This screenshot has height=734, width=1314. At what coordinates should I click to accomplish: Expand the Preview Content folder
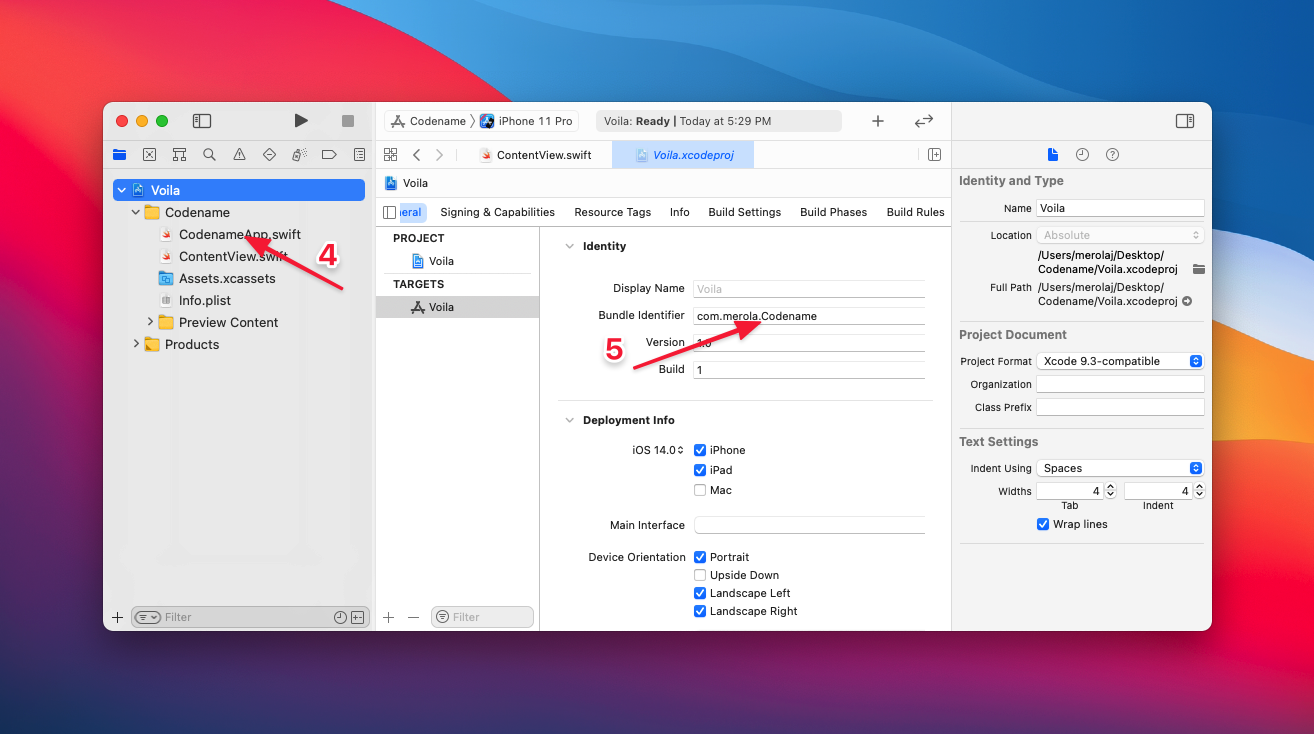pyautogui.click(x=150, y=322)
